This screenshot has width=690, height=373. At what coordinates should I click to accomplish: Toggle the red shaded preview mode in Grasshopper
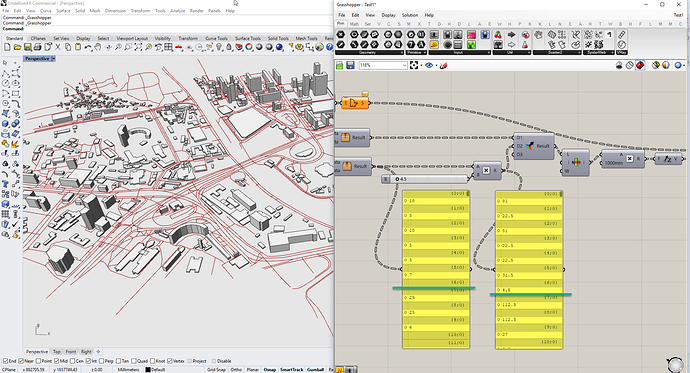tap(640, 66)
